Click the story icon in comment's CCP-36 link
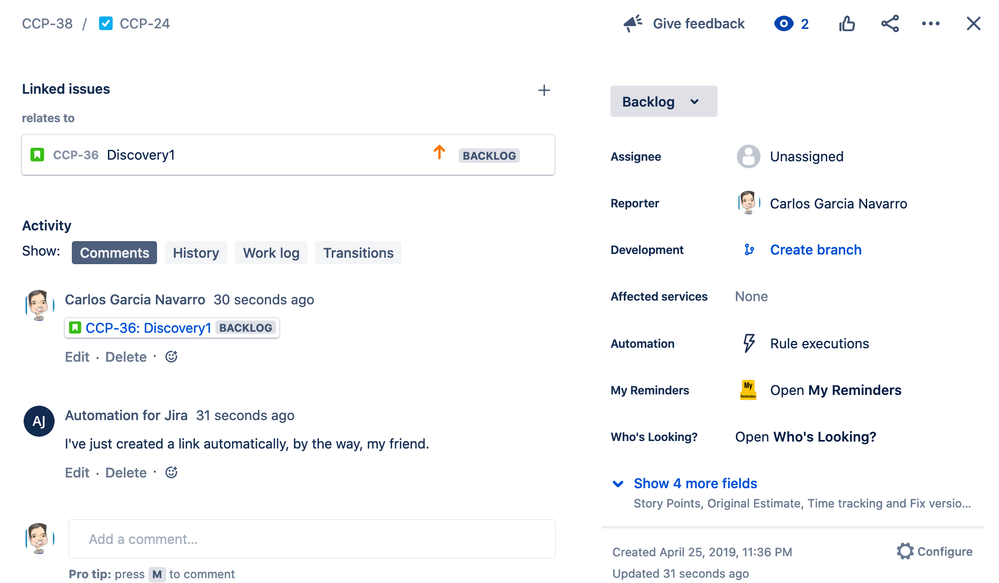999x583 pixels. coord(75,327)
